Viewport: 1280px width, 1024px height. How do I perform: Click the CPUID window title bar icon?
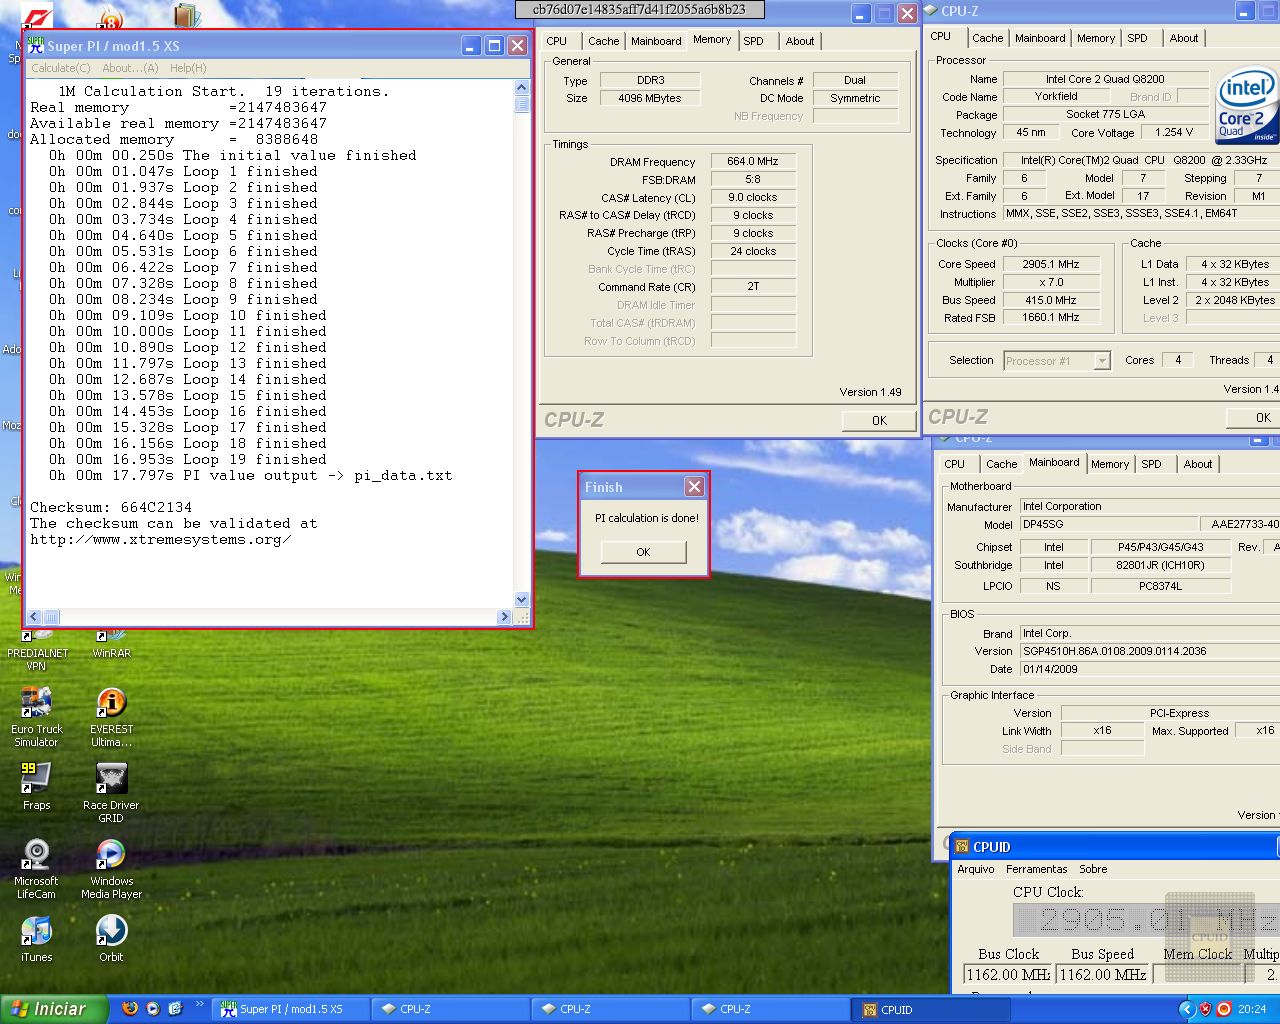(962, 846)
